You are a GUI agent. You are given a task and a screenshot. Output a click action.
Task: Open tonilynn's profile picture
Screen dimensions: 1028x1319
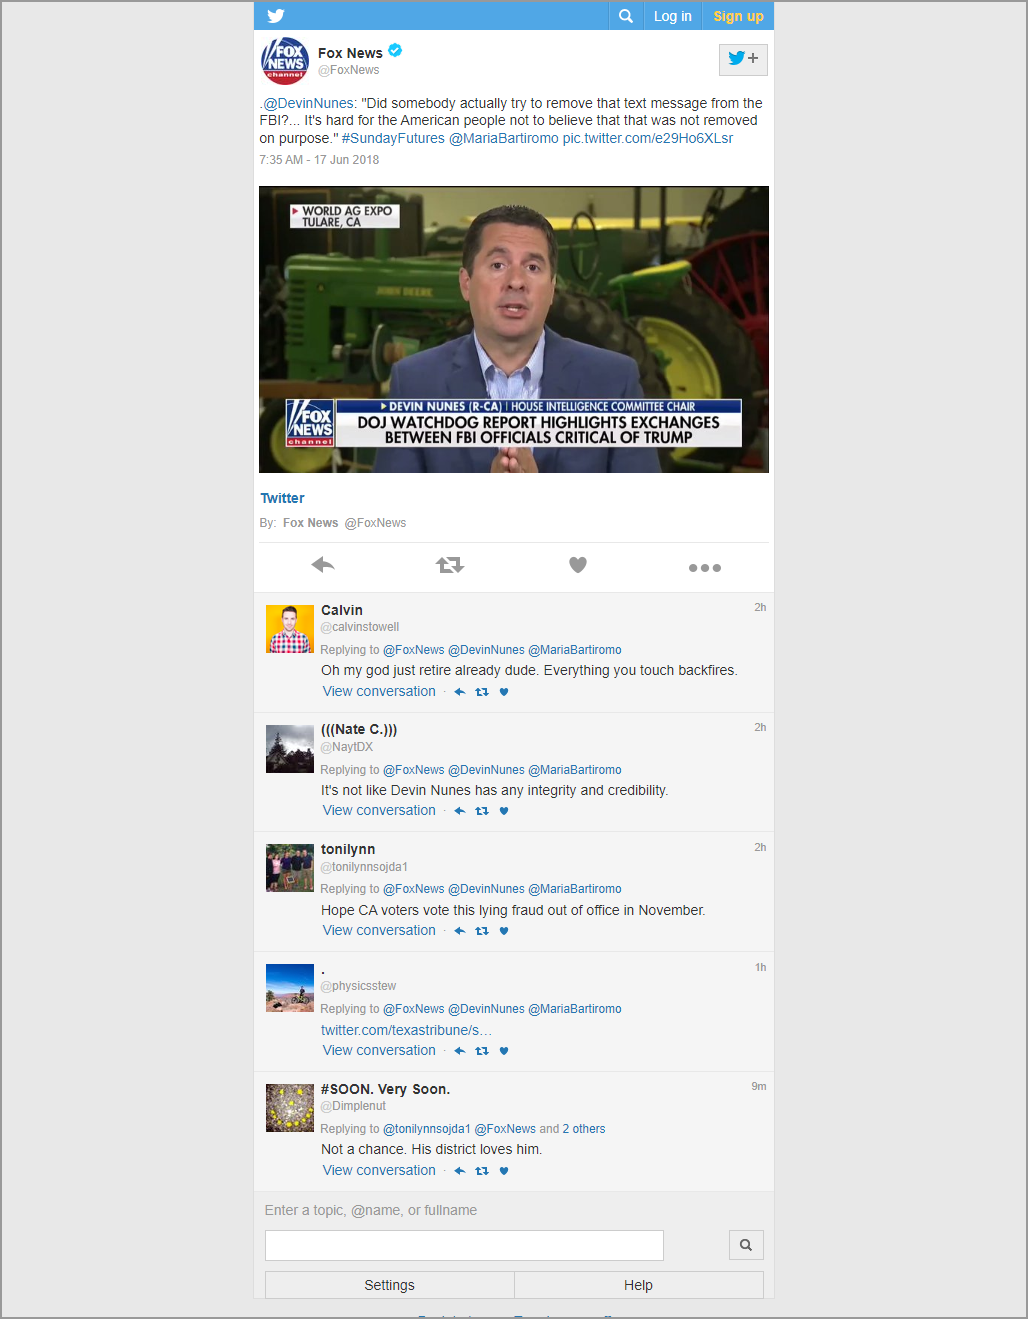coord(290,868)
